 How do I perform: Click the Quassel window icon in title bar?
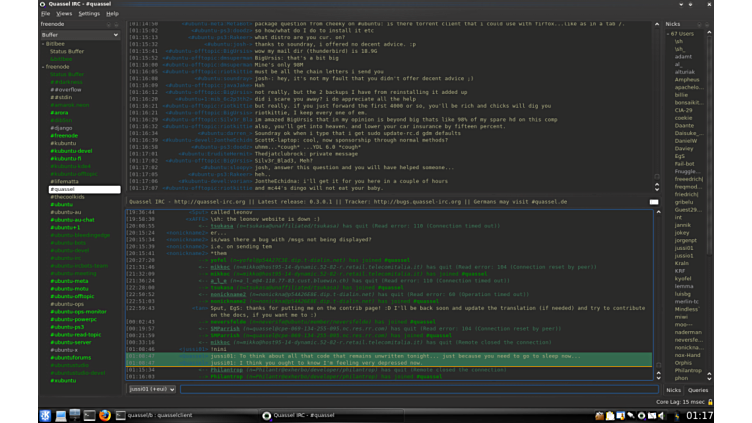pyautogui.click(x=43, y=4)
